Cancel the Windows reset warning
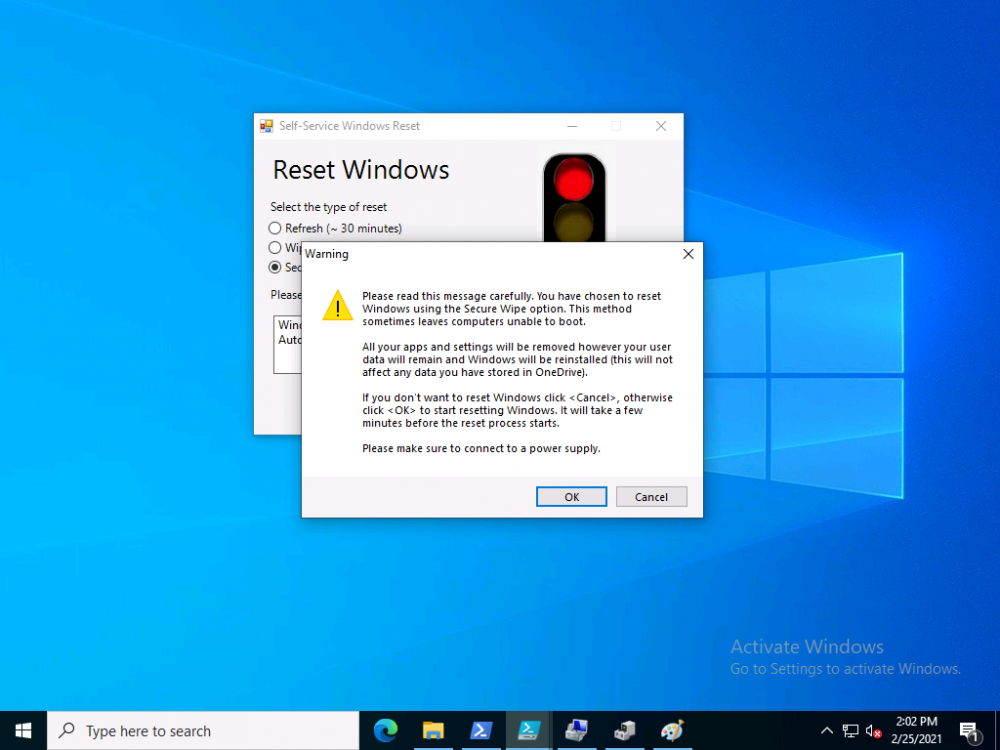The height and width of the screenshot is (750, 1000). tap(651, 497)
